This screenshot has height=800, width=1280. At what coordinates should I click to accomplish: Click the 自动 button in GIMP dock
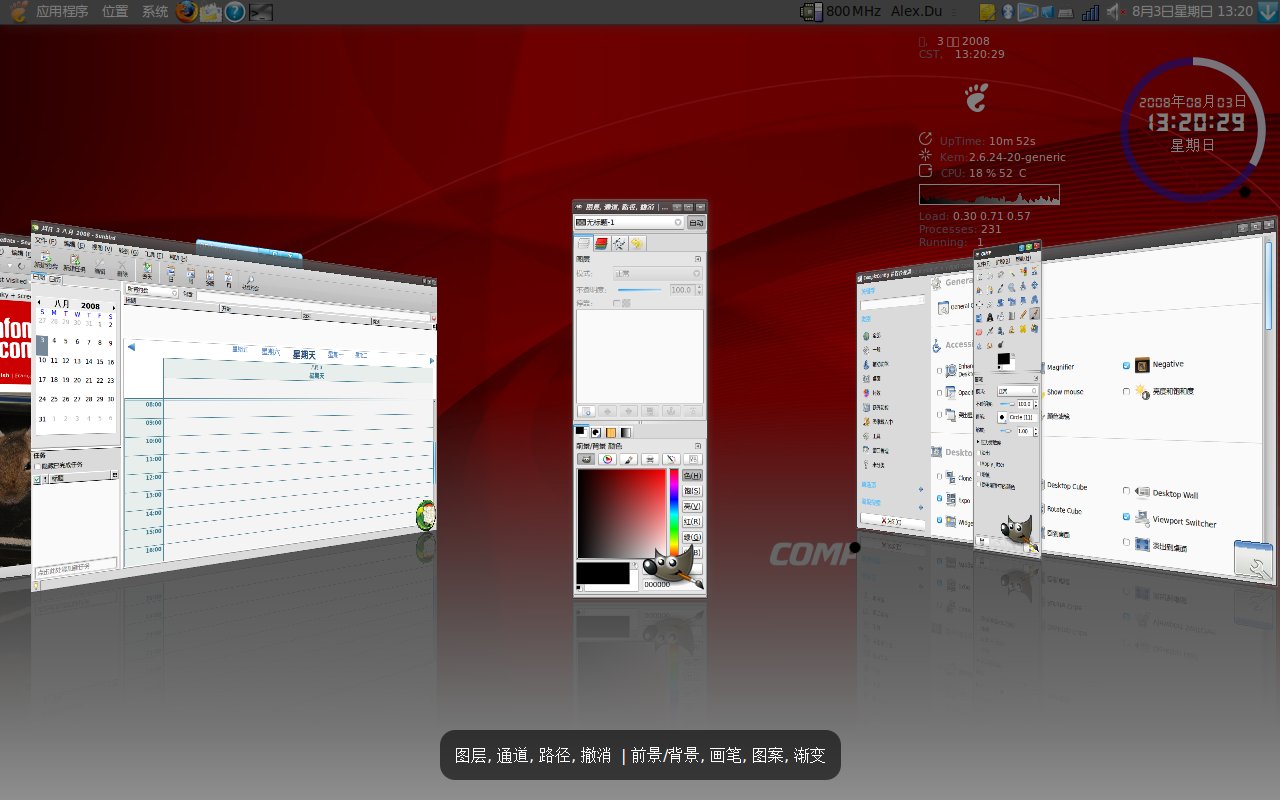tap(696, 222)
